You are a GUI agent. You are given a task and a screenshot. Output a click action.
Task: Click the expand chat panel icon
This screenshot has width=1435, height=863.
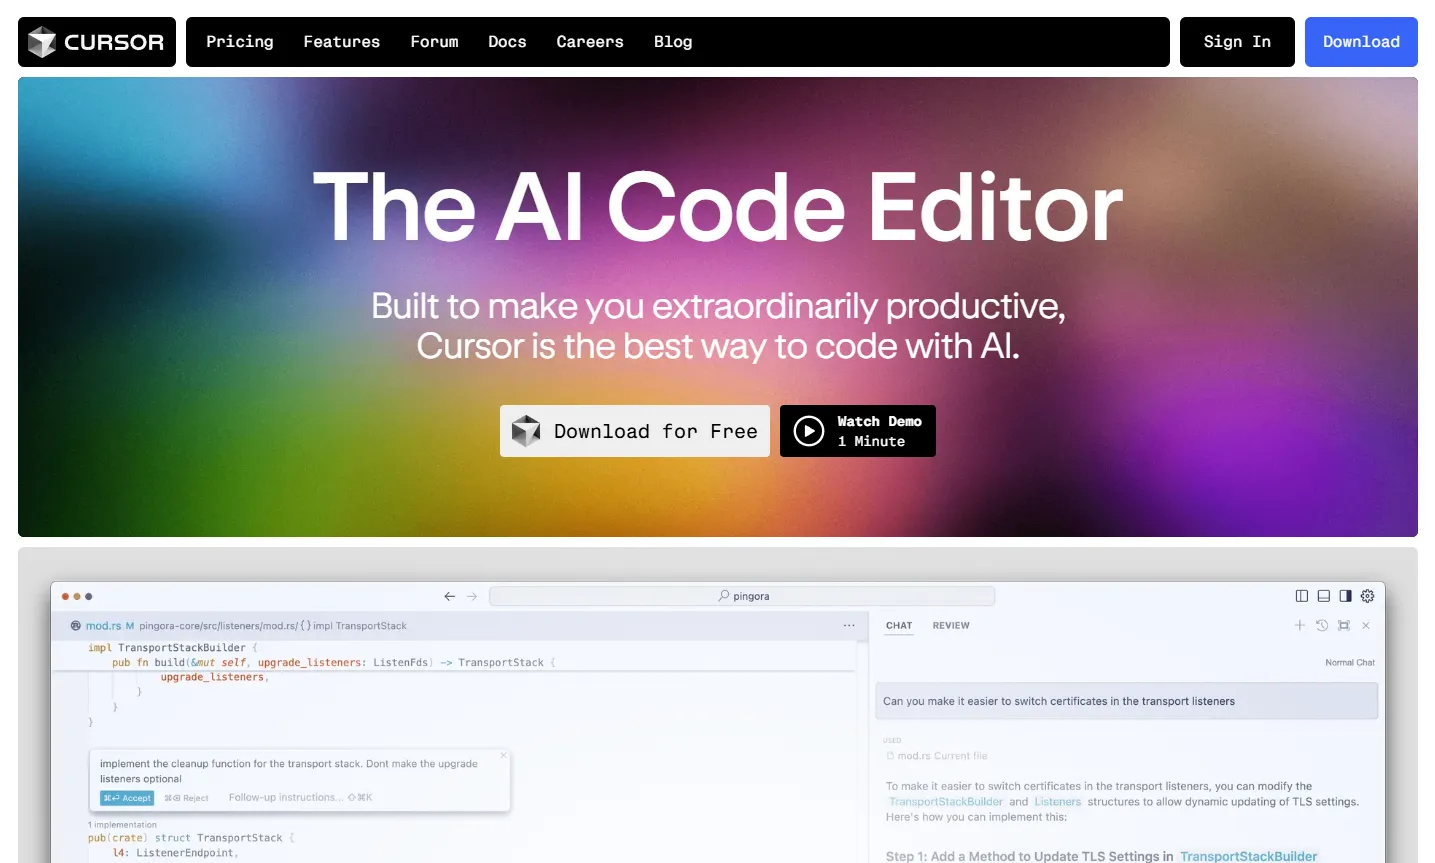tap(1344, 625)
